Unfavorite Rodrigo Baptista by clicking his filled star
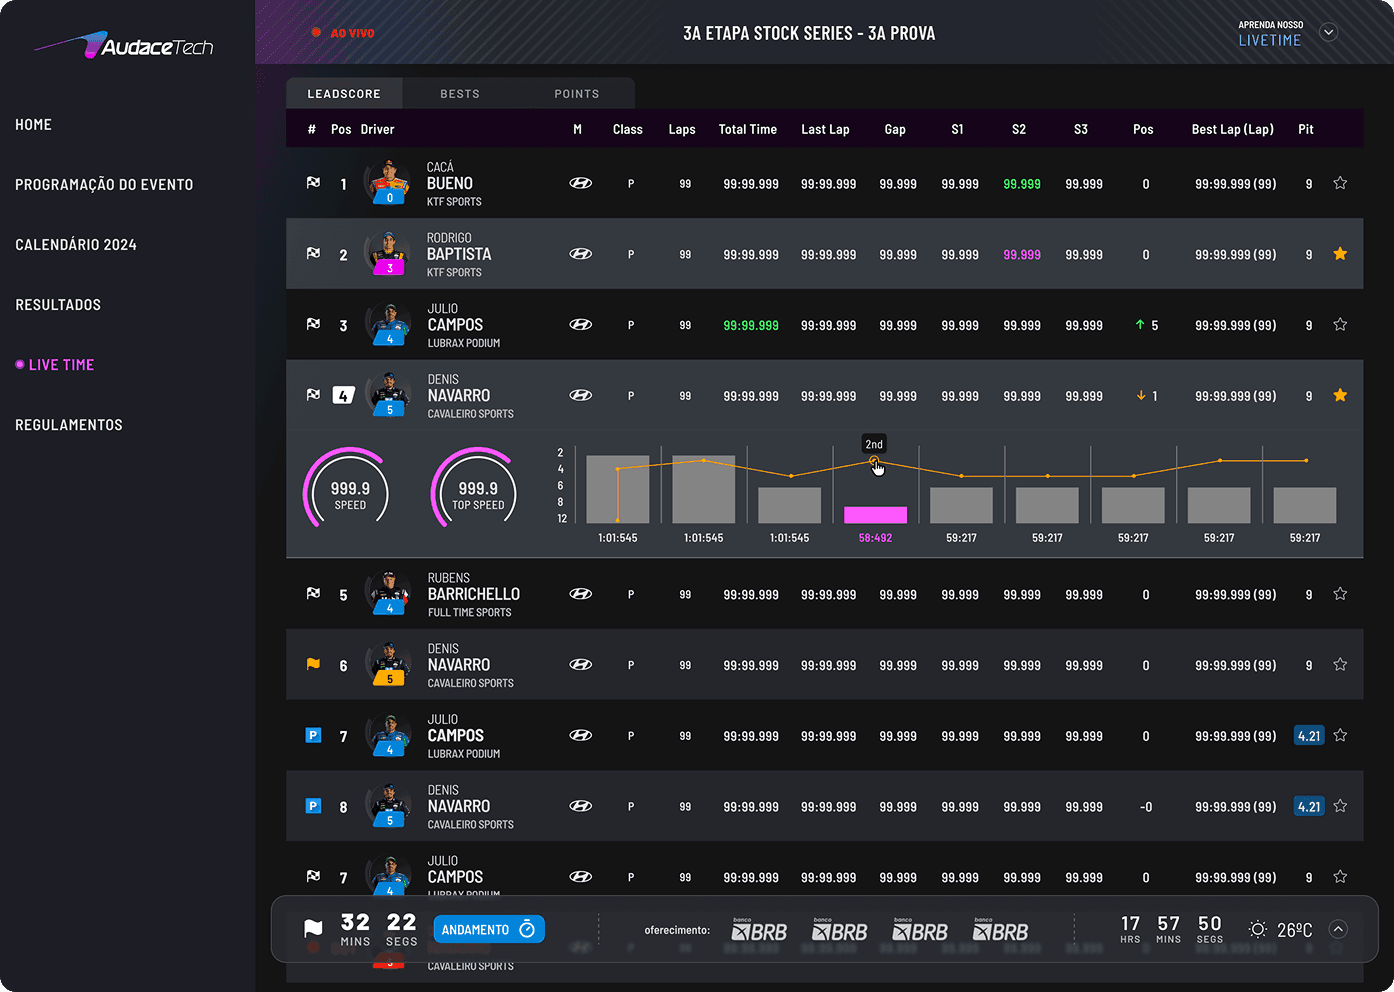 [x=1340, y=254]
